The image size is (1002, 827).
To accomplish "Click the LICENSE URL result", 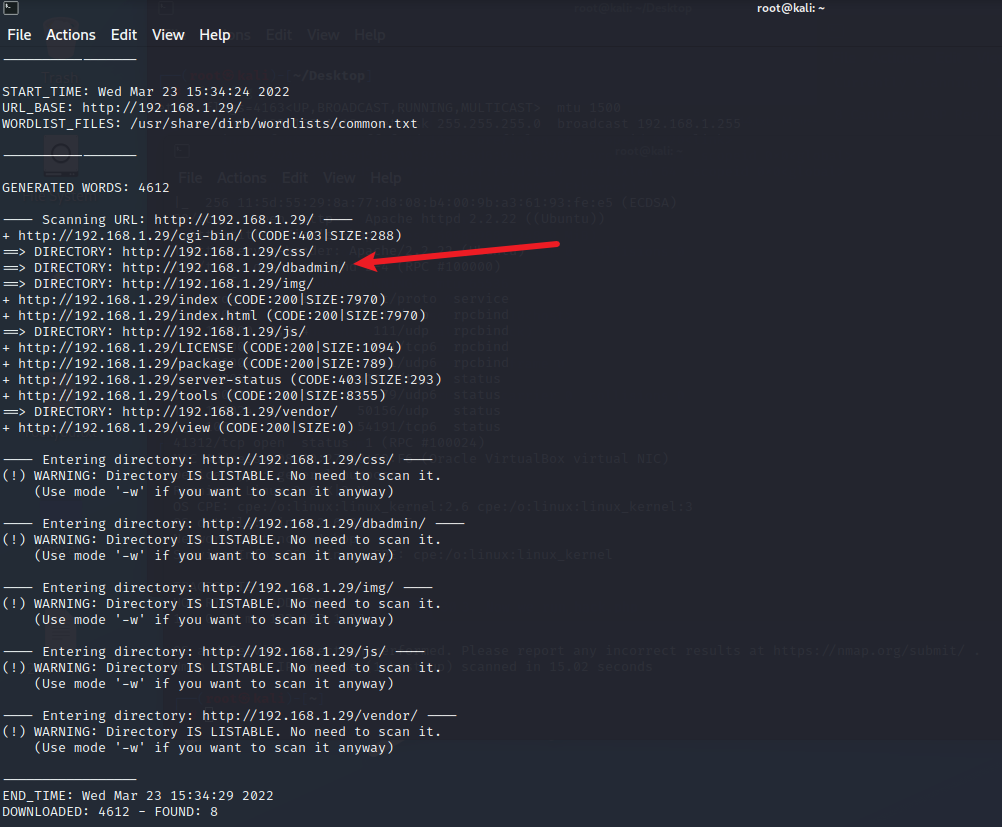I will click(x=113, y=348).
